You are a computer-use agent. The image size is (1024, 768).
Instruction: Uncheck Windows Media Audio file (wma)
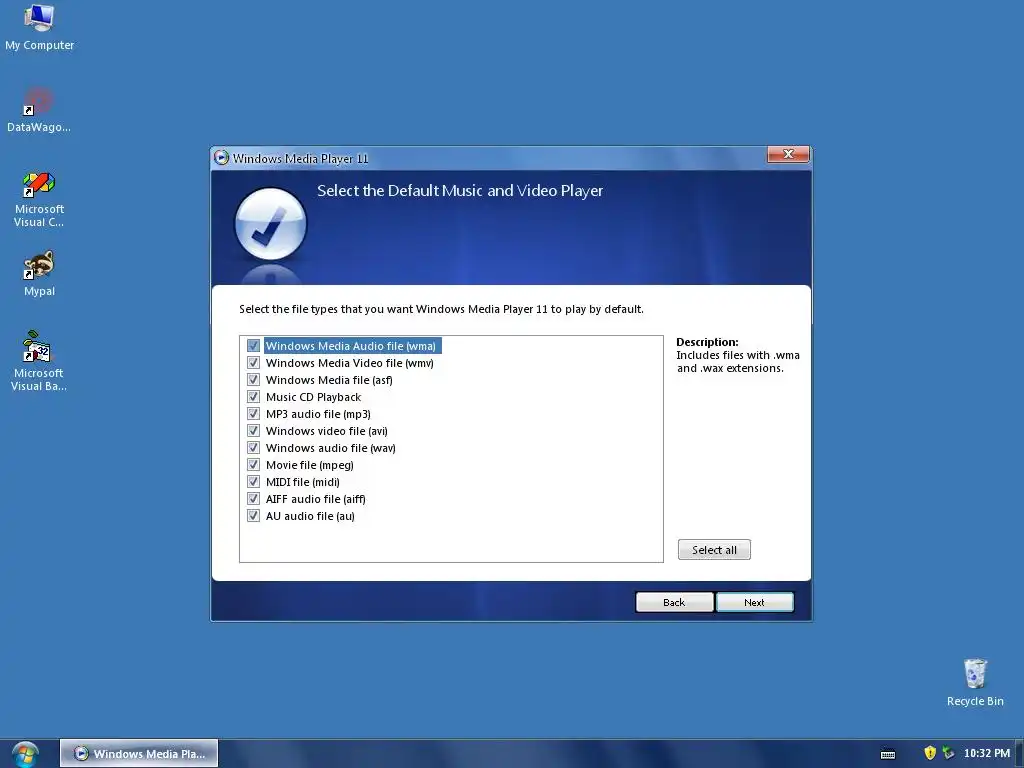pos(253,345)
